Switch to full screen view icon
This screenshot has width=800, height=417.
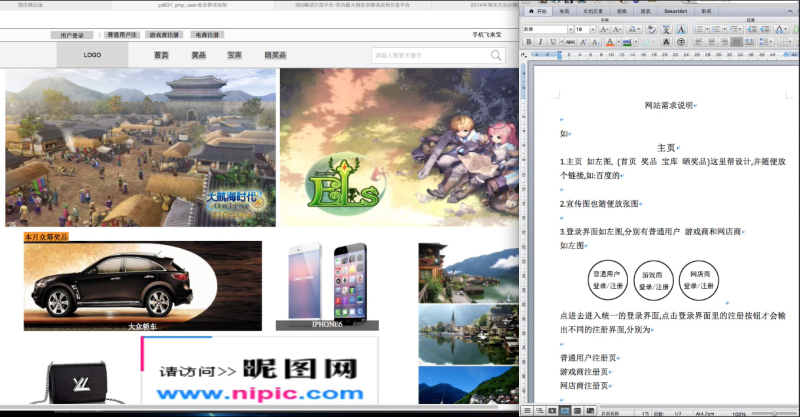pyautogui.click(x=590, y=410)
